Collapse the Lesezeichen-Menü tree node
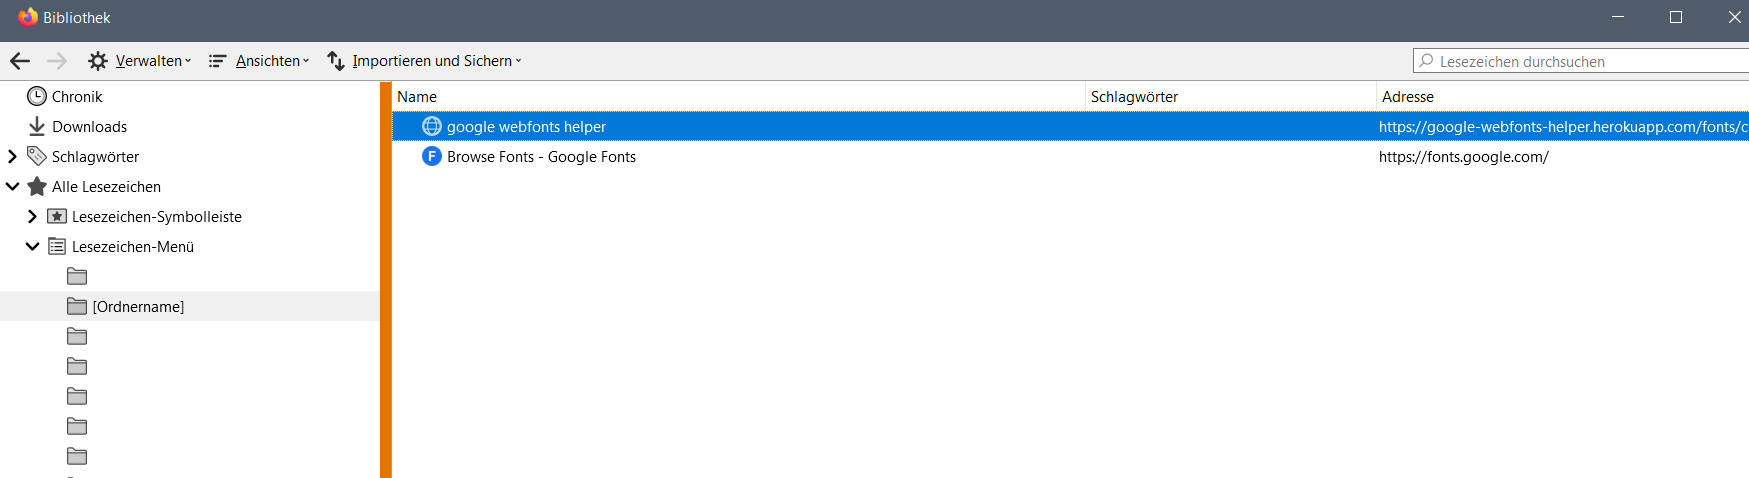The height and width of the screenshot is (478, 1749). coord(32,246)
